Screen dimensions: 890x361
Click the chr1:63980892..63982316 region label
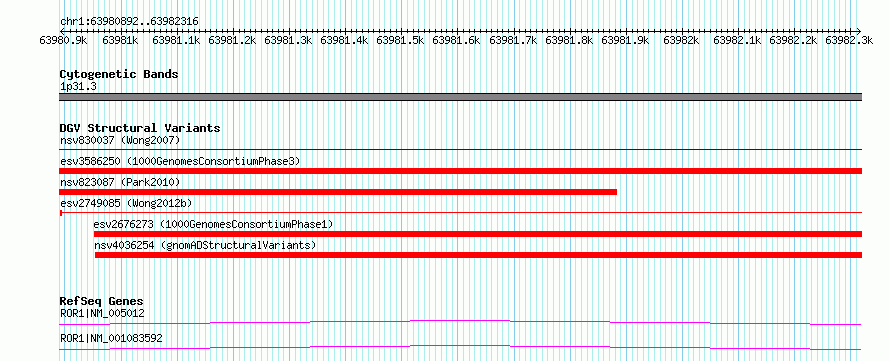click(129, 22)
